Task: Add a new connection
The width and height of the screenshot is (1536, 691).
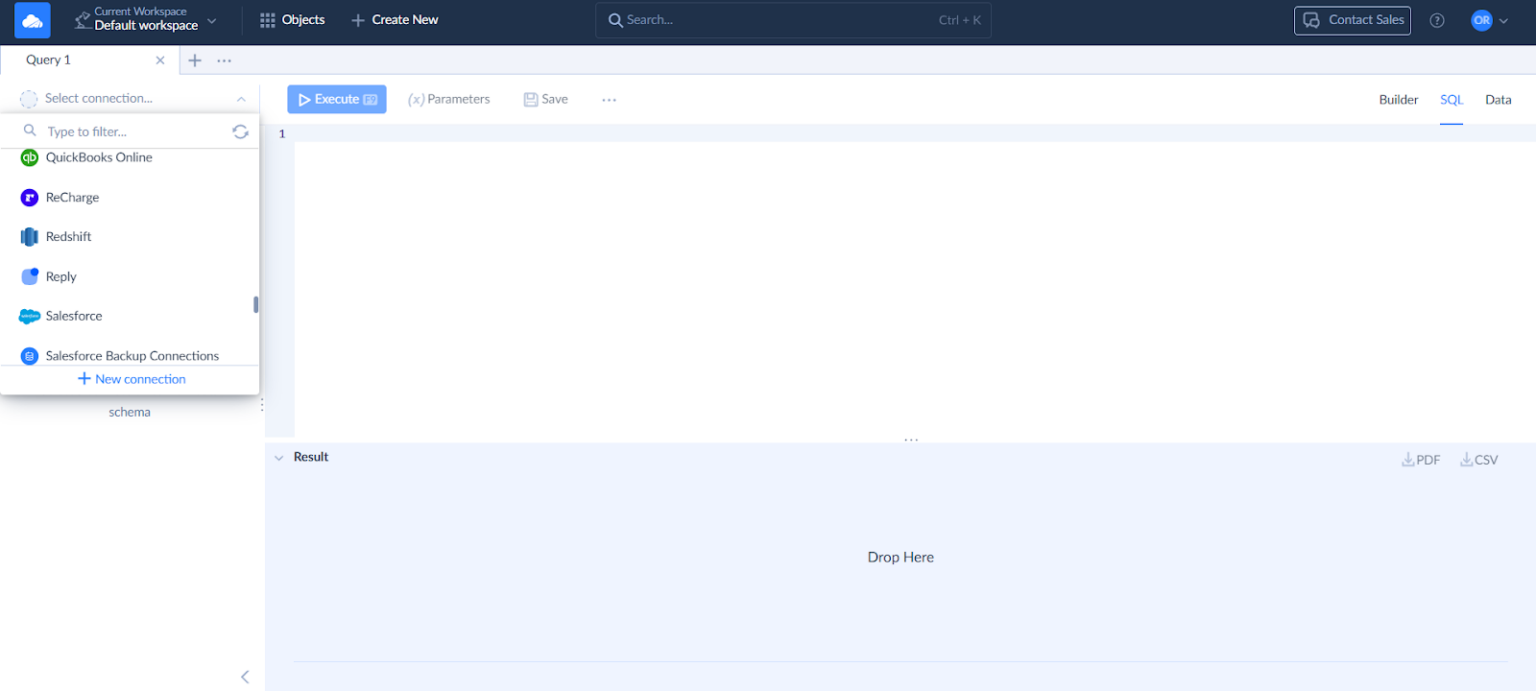Action: (x=131, y=379)
